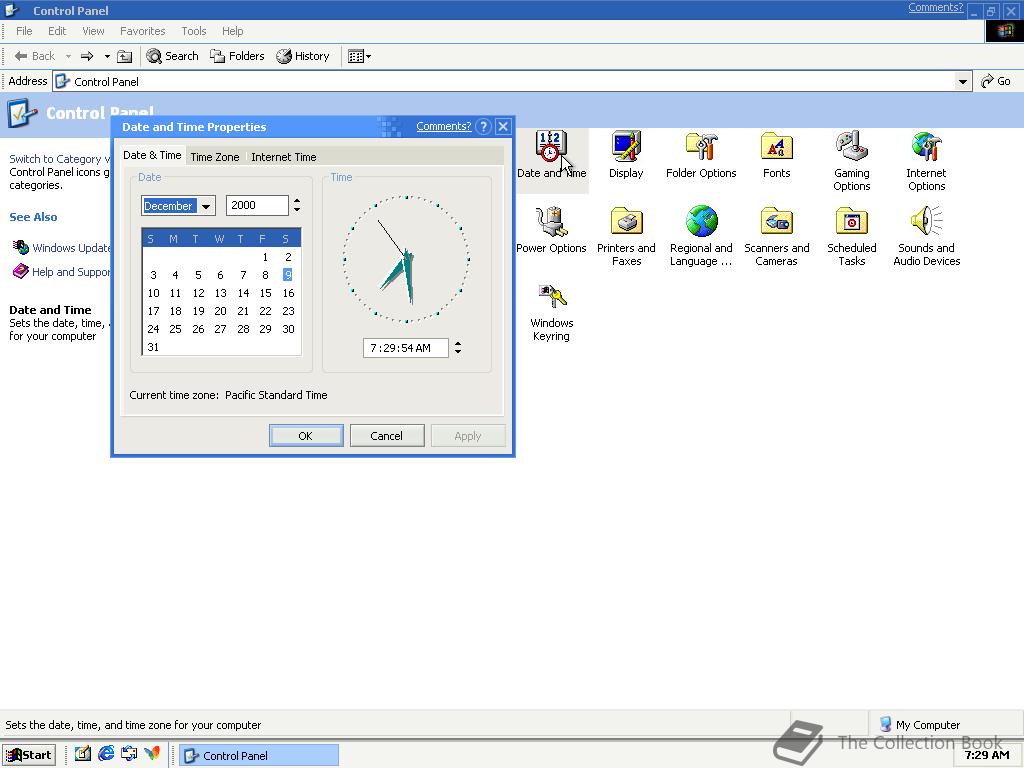This screenshot has height=768, width=1024.
Task: Click the Forward arrow button
Action: pyautogui.click(x=87, y=56)
